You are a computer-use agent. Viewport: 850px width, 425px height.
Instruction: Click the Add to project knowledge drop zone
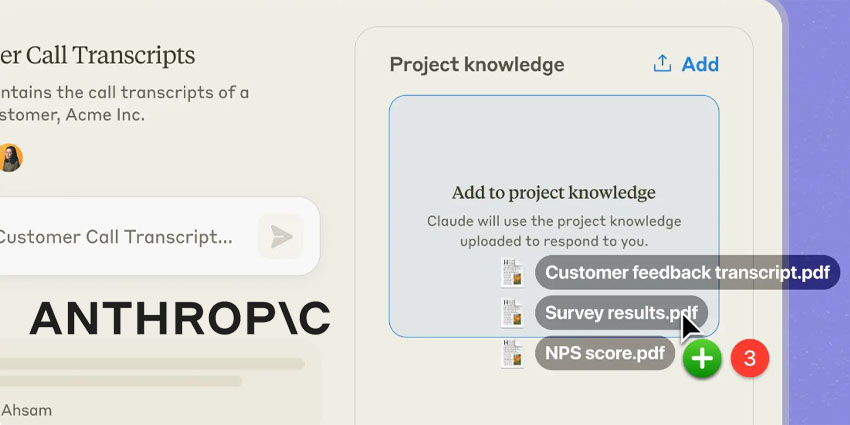554,216
